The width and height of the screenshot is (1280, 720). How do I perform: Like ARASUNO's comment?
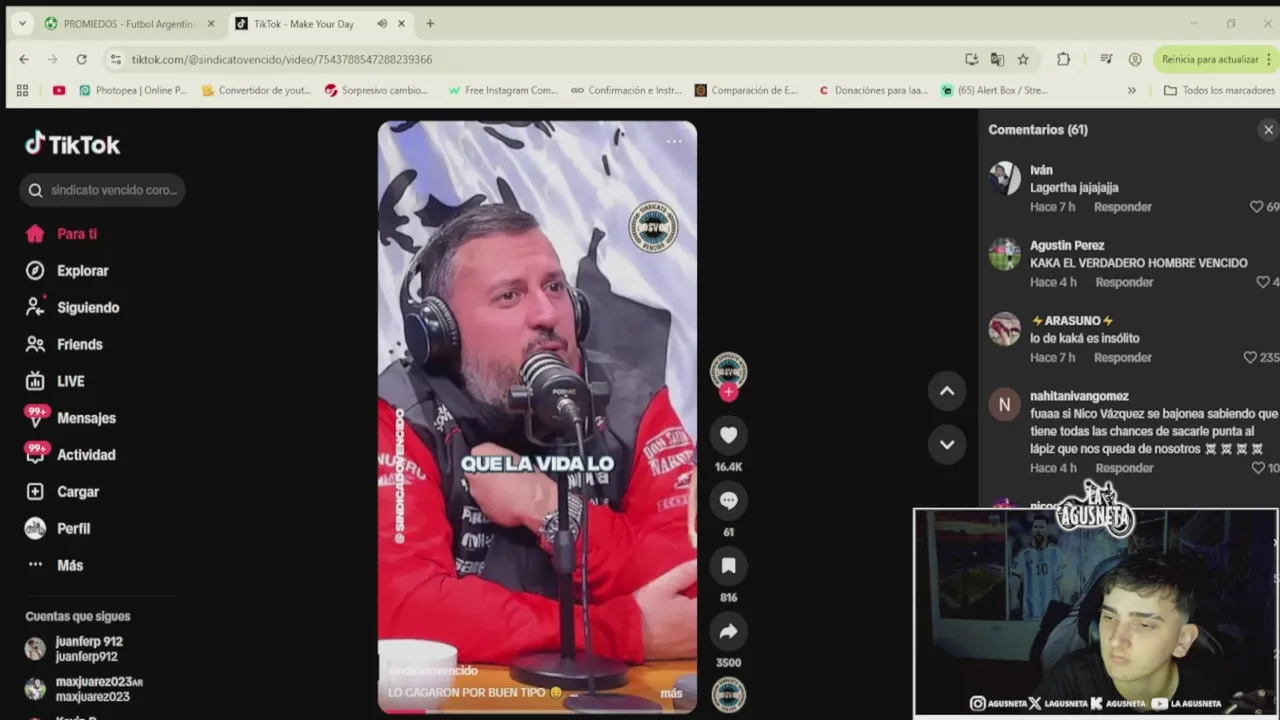click(x=1250, y=357)
